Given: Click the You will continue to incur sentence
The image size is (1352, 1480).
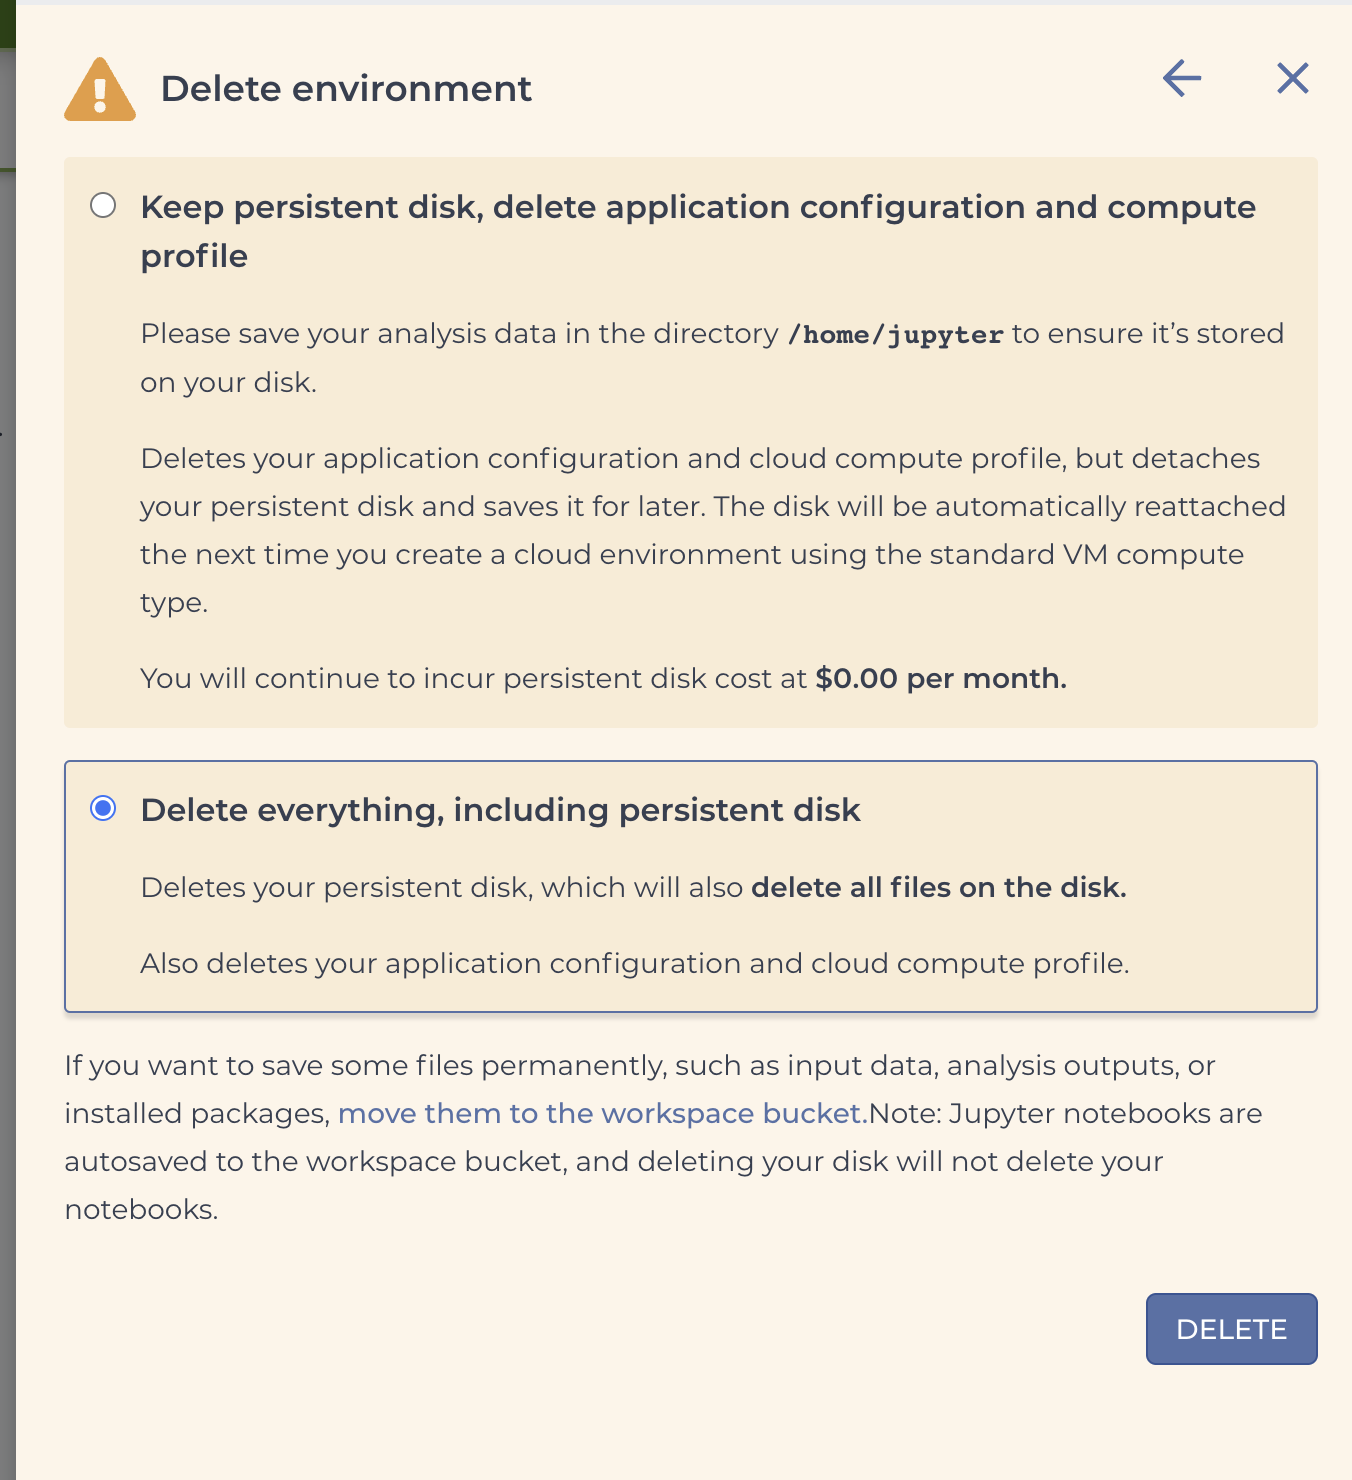Looking at the screenshot, I should pos(603,678).
